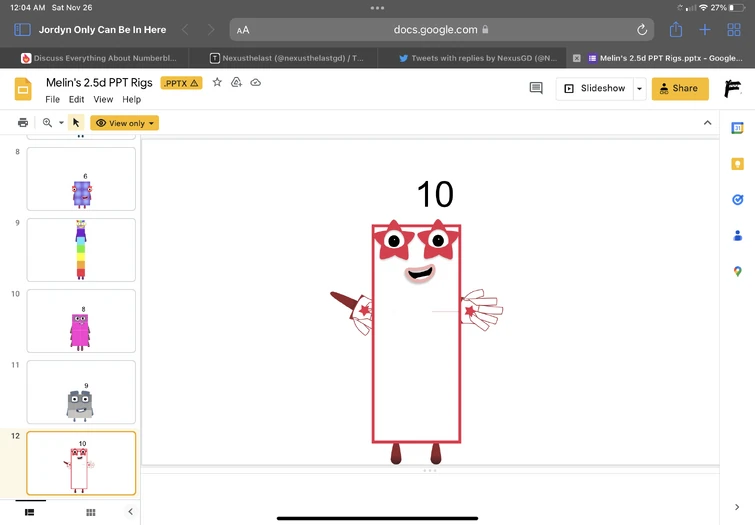Open Google Maps in the side panel
755x525 pixels.
738,271
